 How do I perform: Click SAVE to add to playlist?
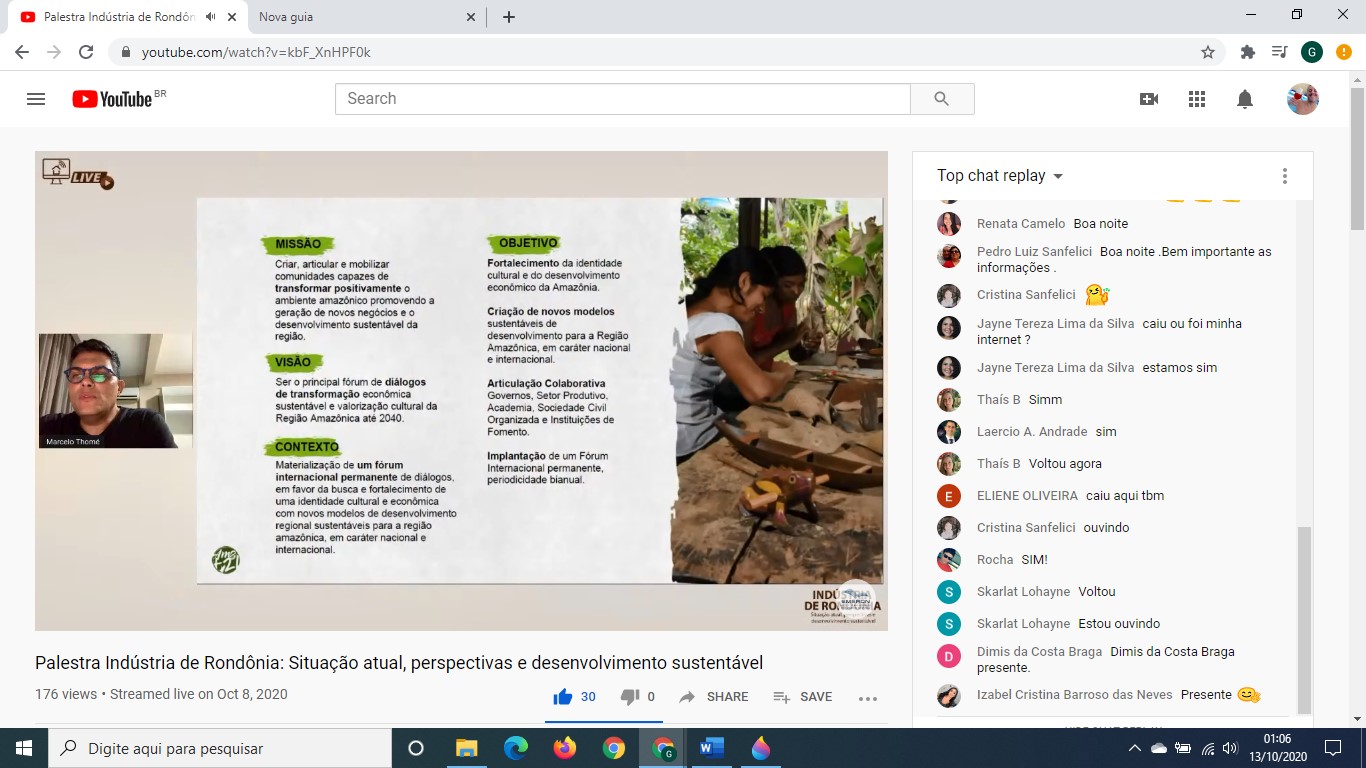(x=803, y=697)
